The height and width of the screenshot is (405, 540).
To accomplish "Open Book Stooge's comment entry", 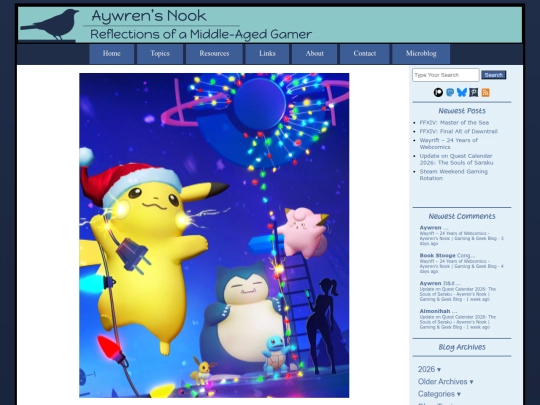I will point(461,263).
